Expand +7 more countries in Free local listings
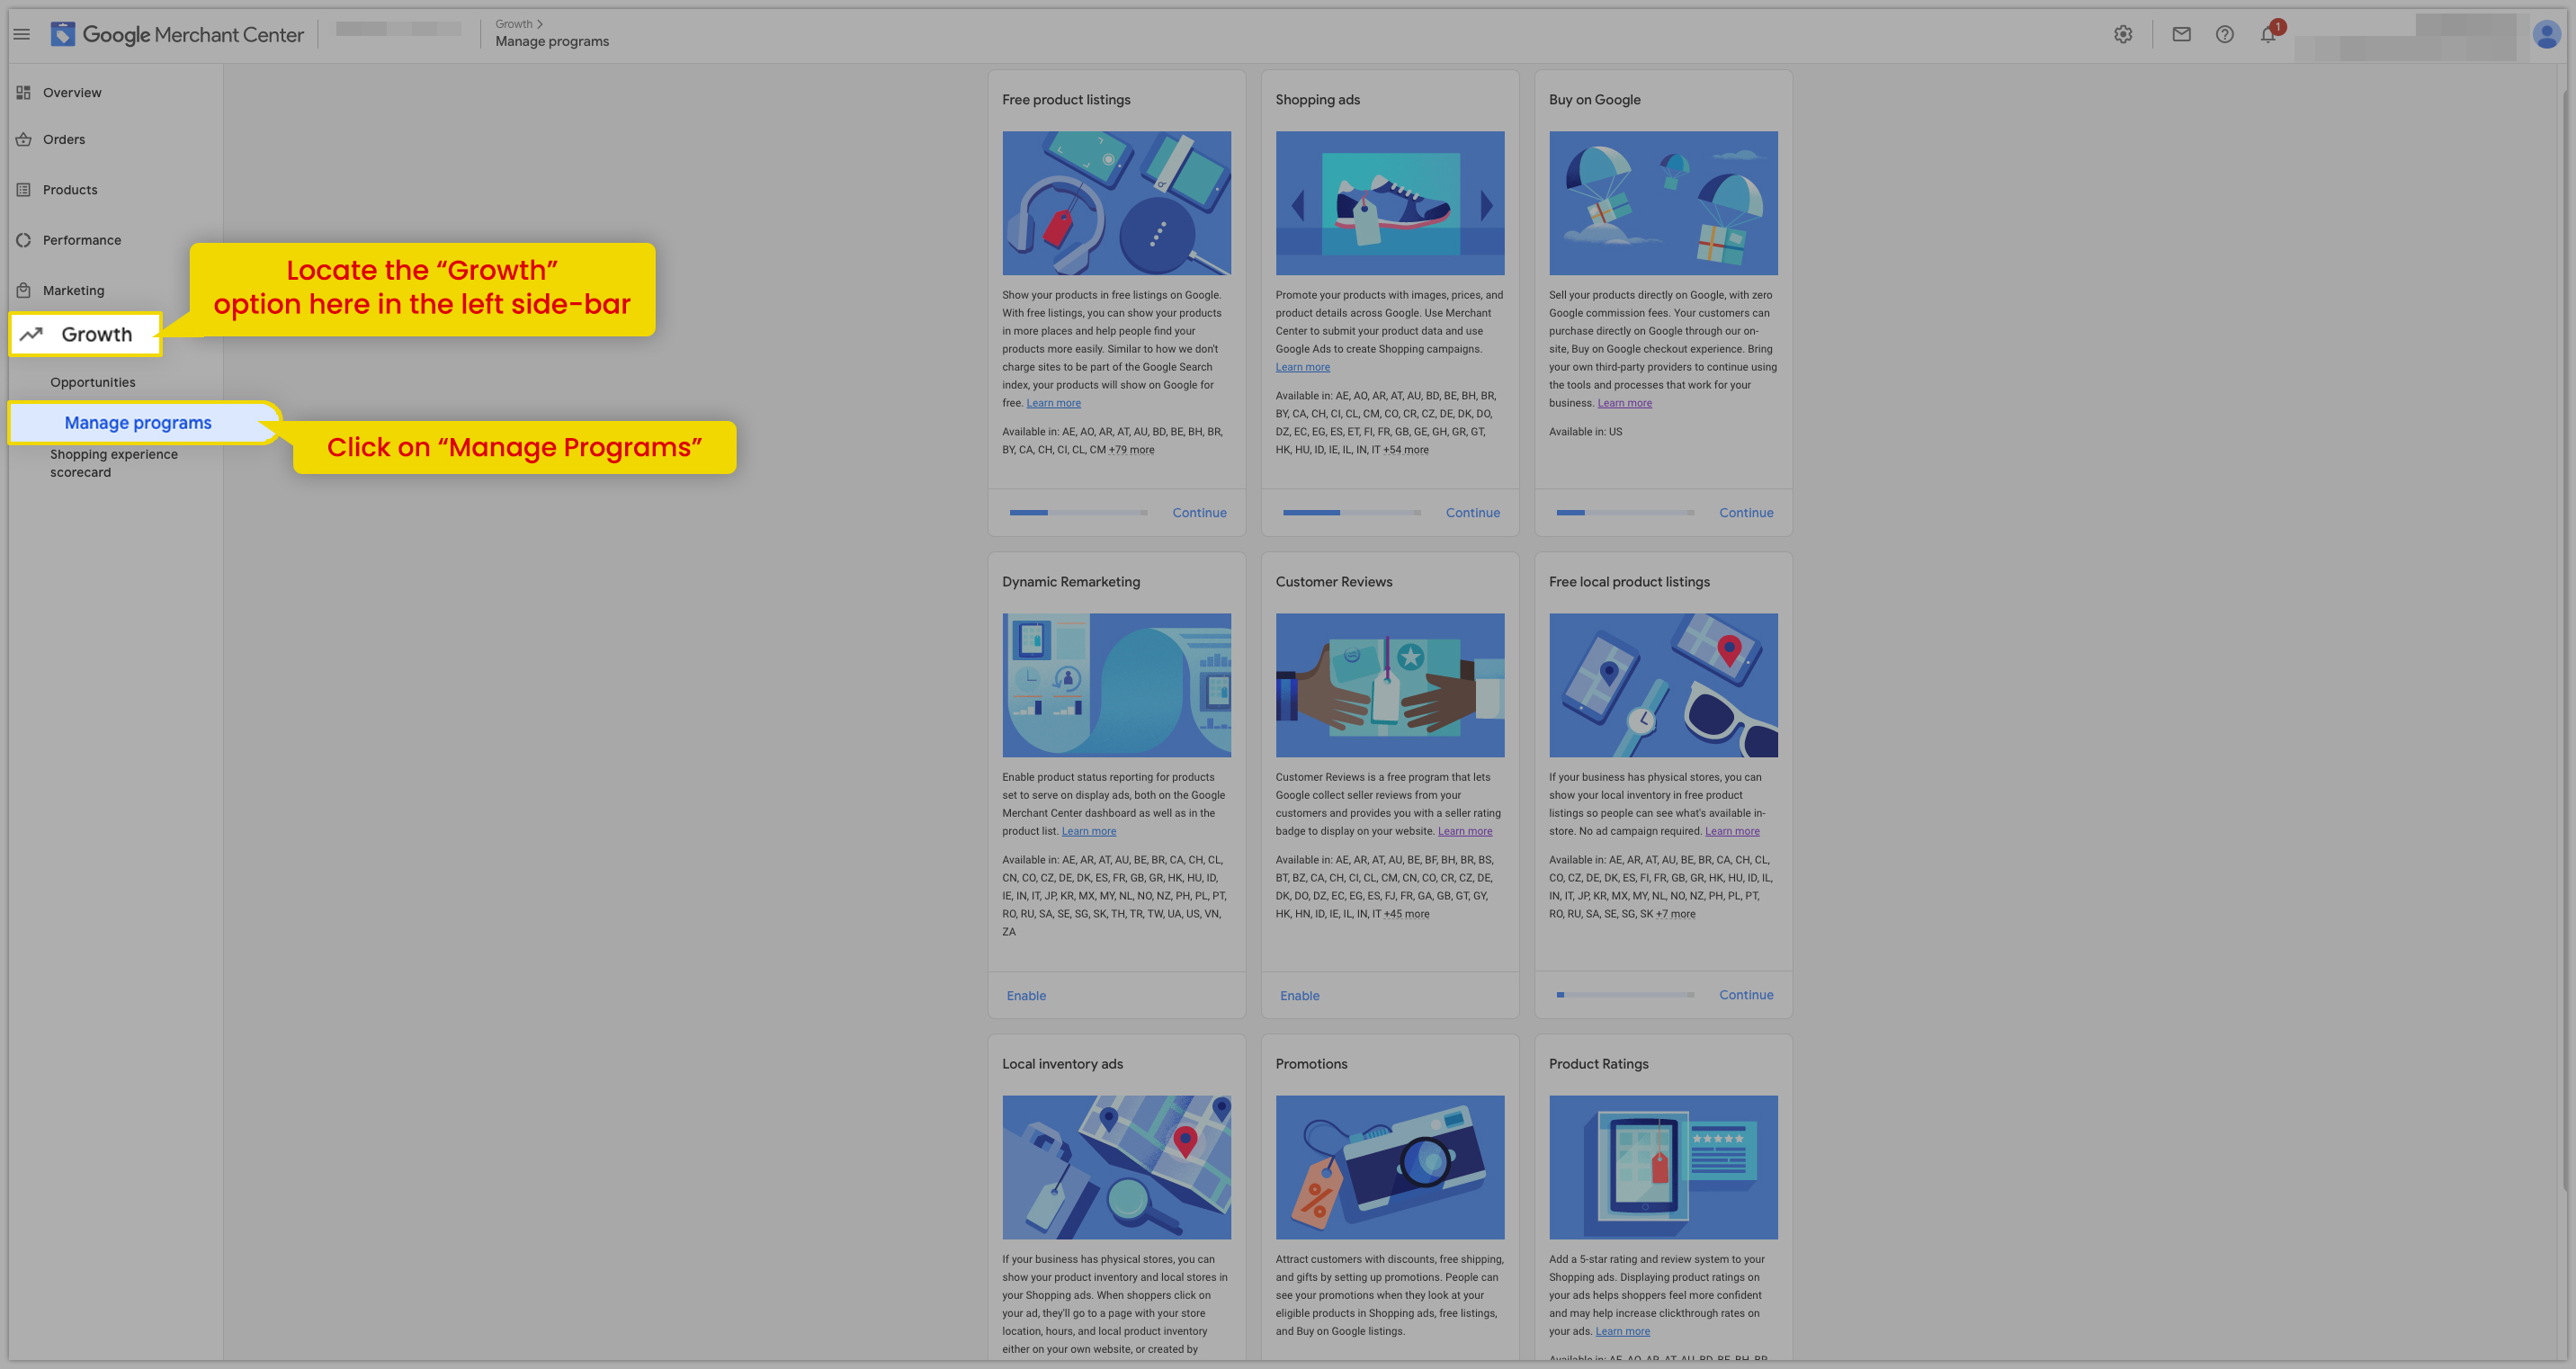Image resolution: width=2576 pixels, height=1369 pixels. [x=1675, y=913]
